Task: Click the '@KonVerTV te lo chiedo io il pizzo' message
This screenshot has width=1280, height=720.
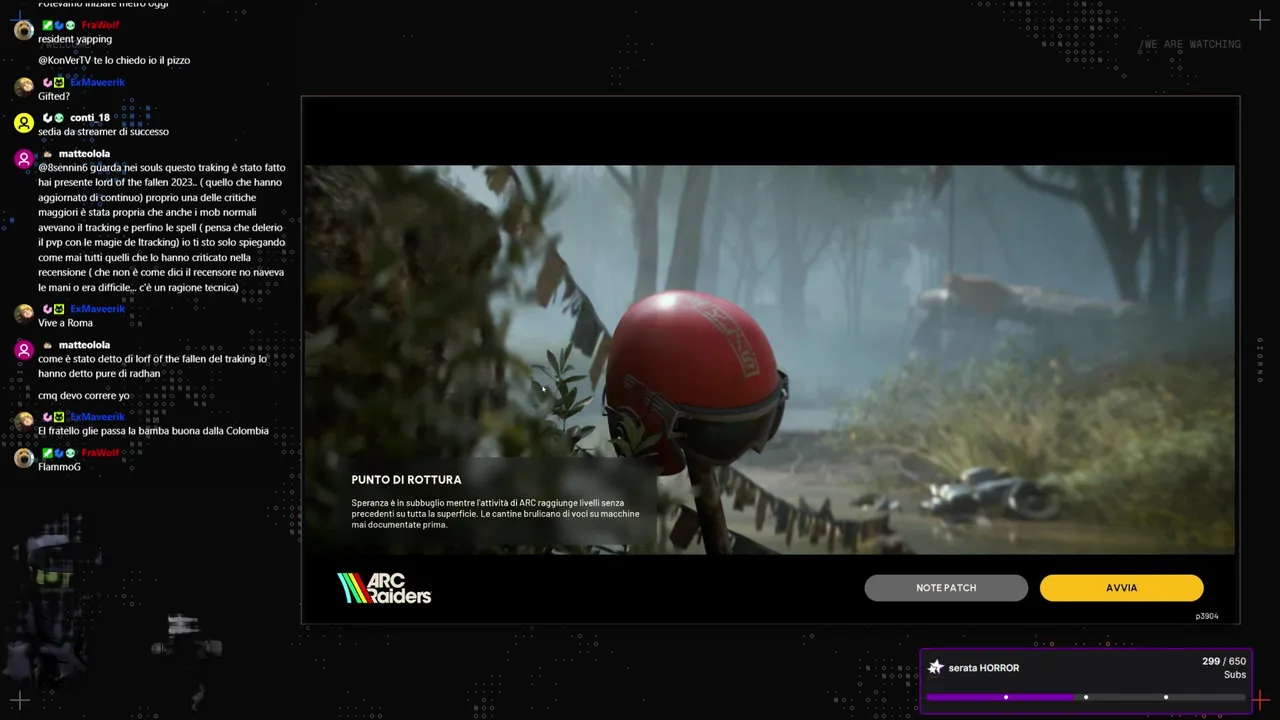Action: coord(114,60)
